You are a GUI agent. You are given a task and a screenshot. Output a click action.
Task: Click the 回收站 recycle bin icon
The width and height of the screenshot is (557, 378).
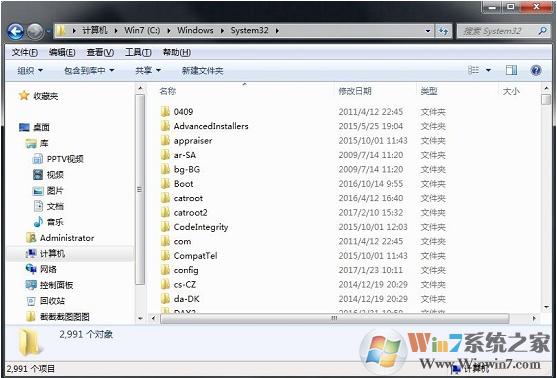[x=31, y=301]
